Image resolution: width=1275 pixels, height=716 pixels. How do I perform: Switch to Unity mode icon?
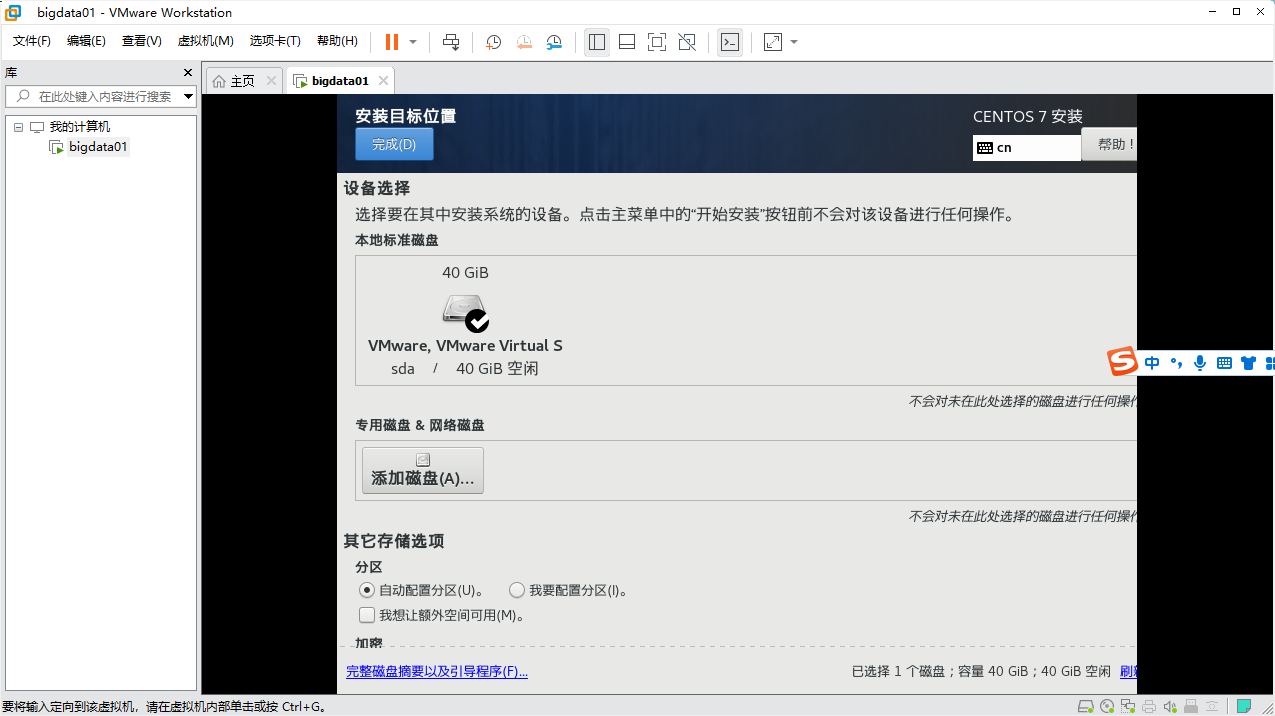click(x=687, y=42)
